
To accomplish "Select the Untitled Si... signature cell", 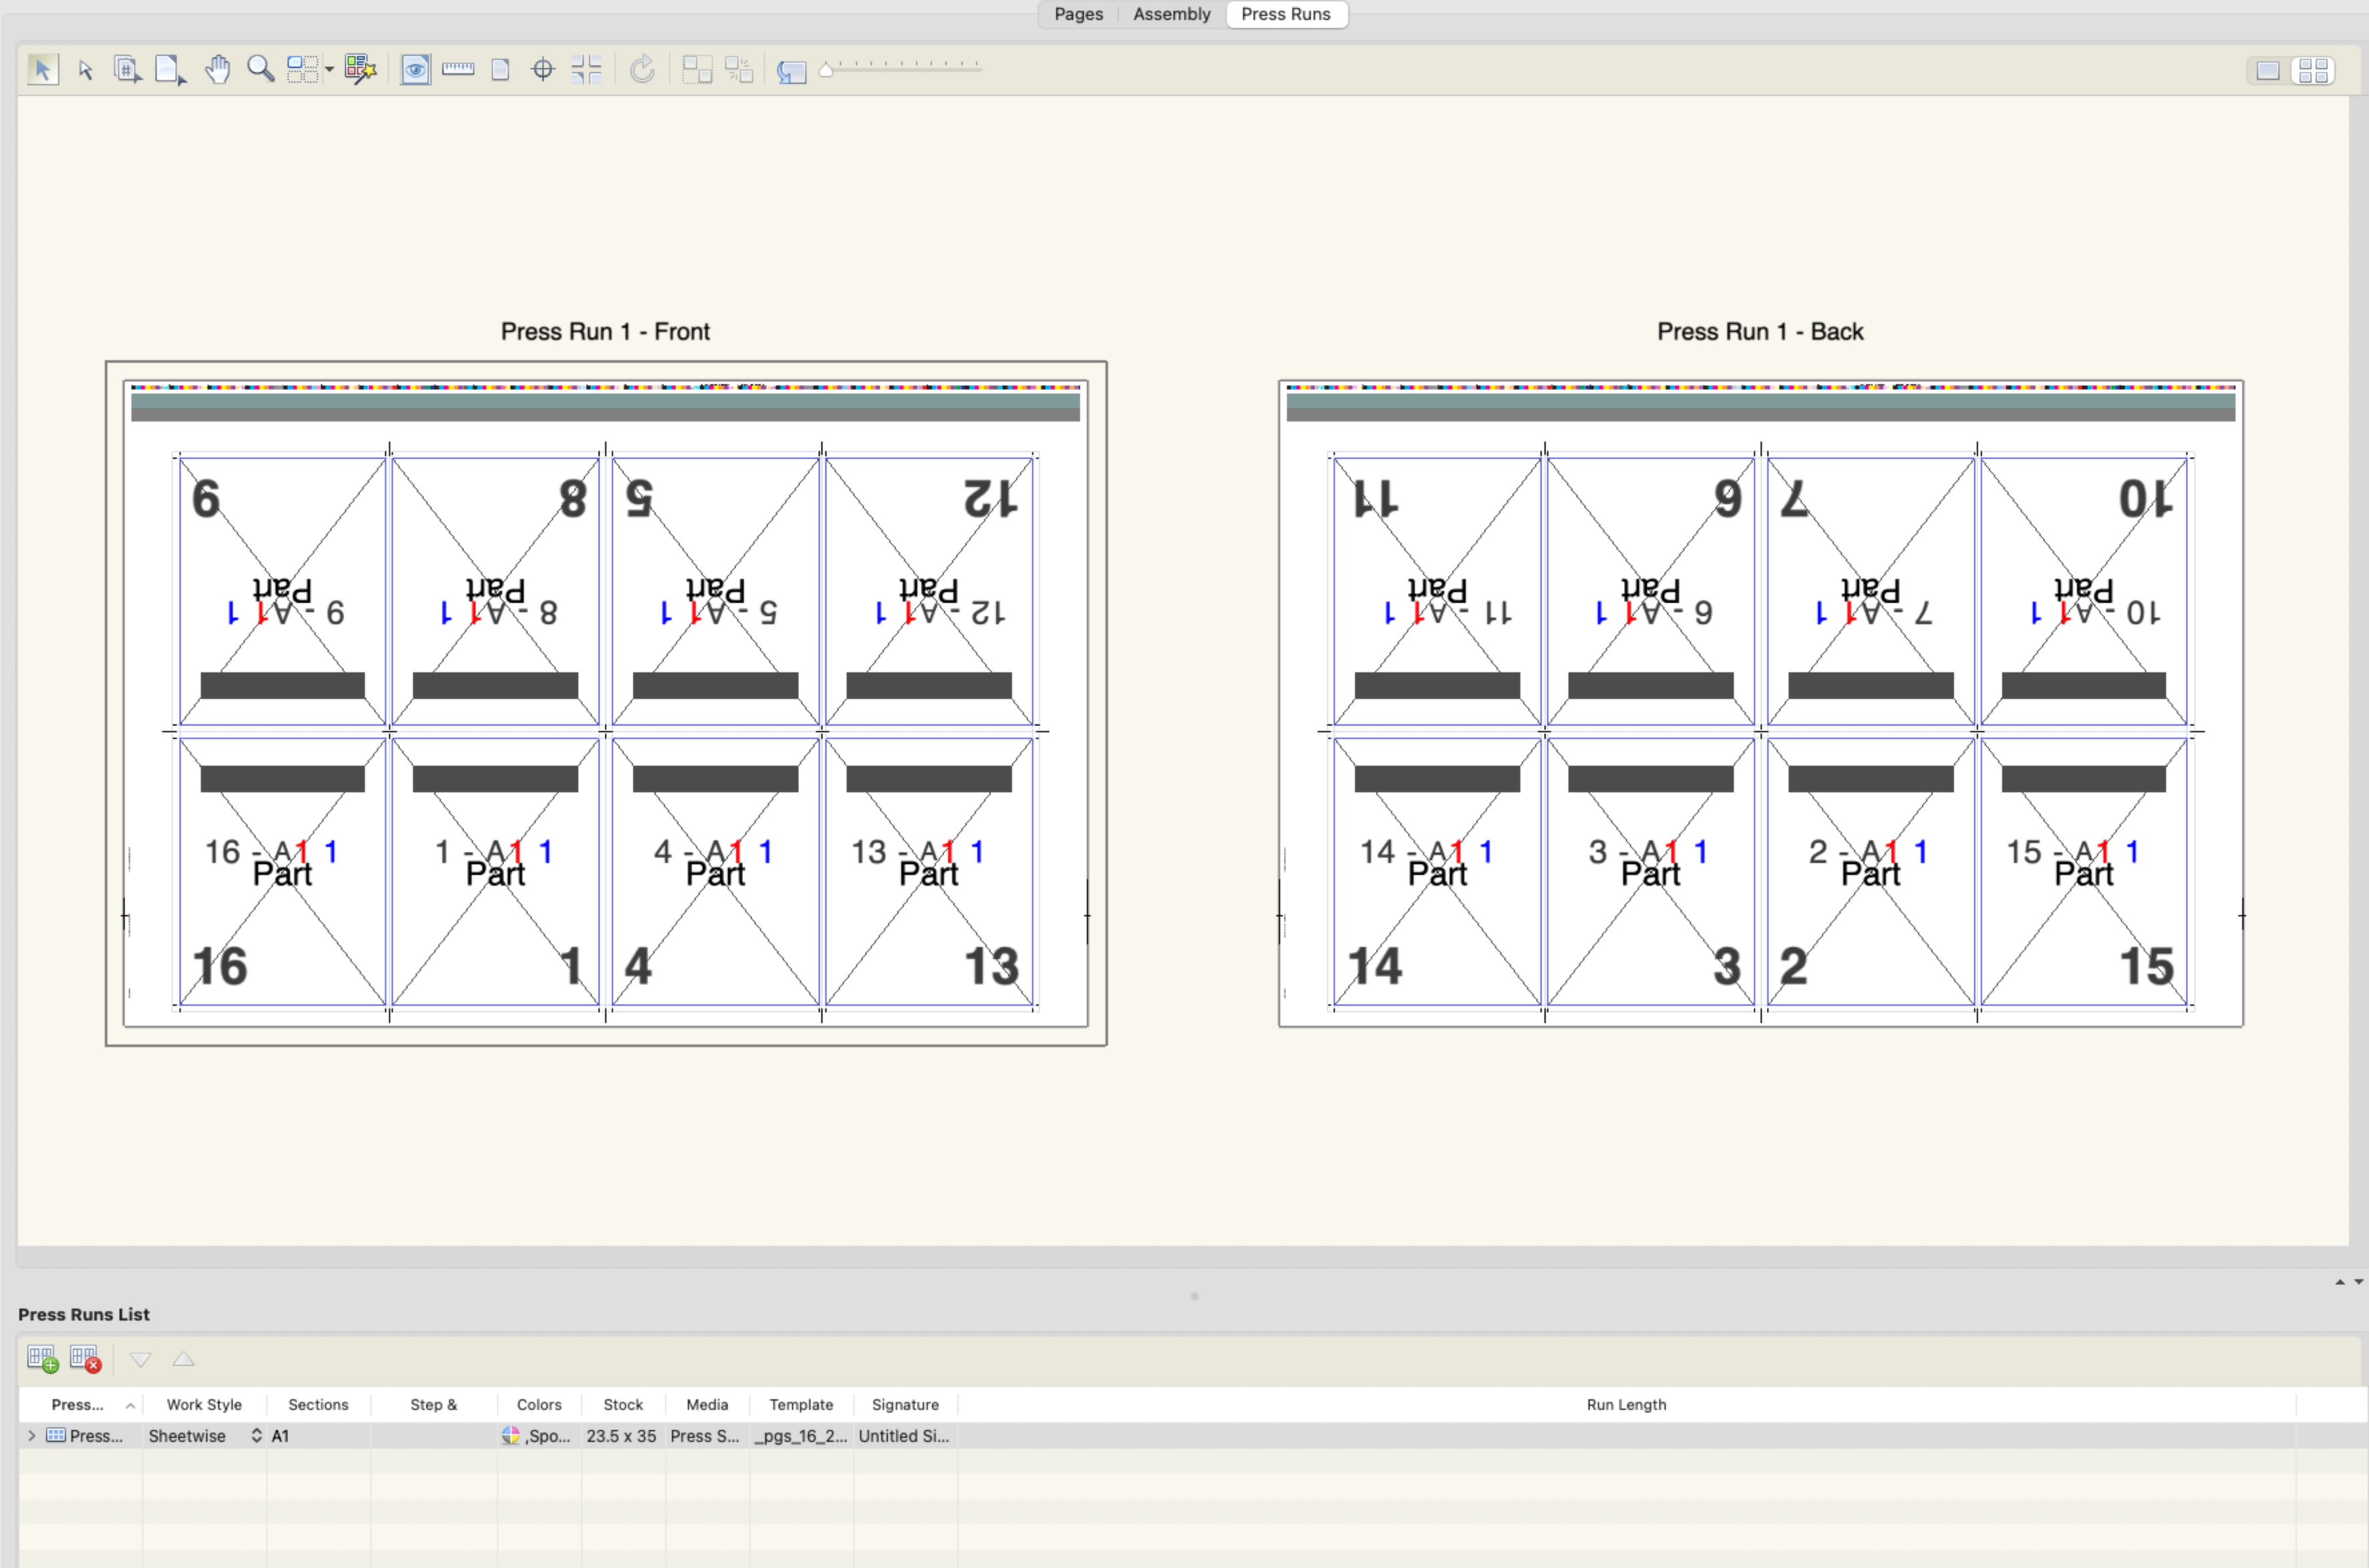I will tap(904, 1435).
